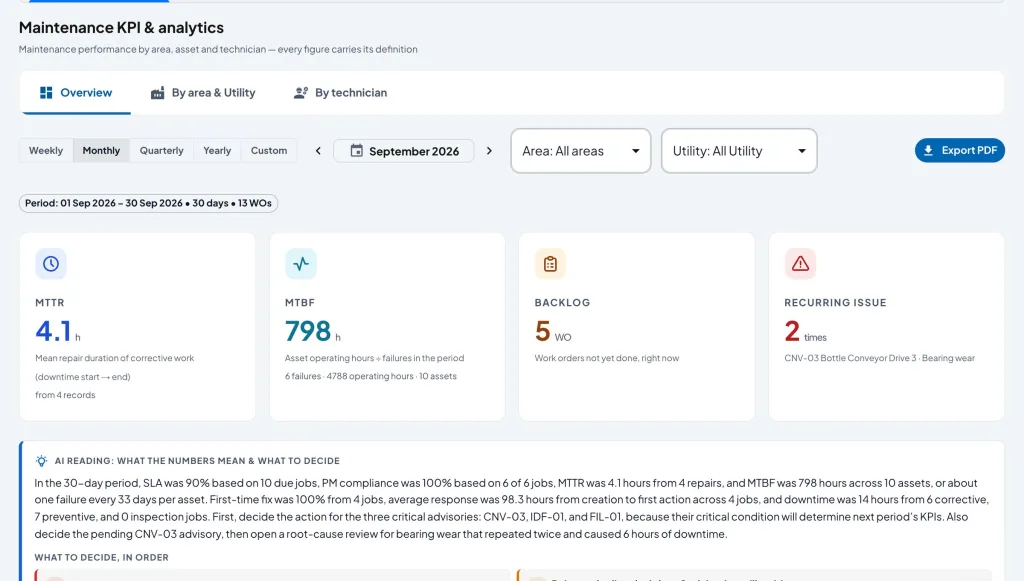
Task: Open the September 2026 date picker
Action: tap(404, 151)
